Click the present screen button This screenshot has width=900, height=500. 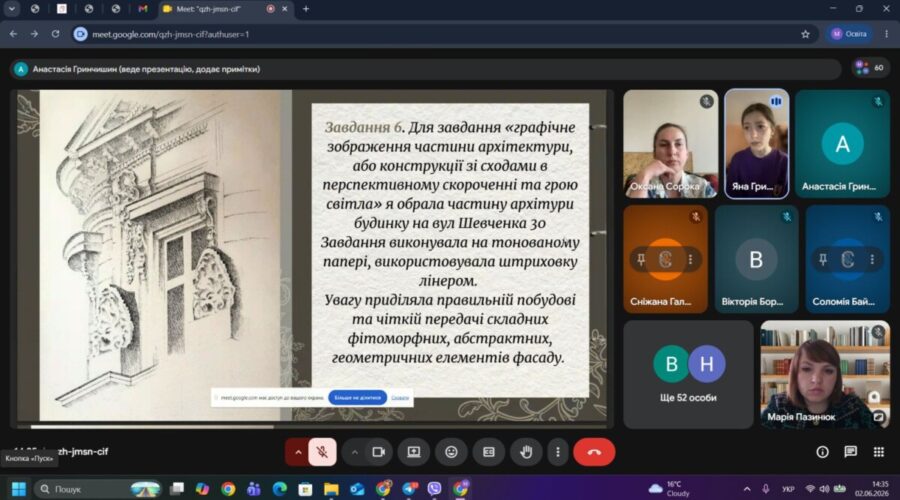(x=414, y=452)
